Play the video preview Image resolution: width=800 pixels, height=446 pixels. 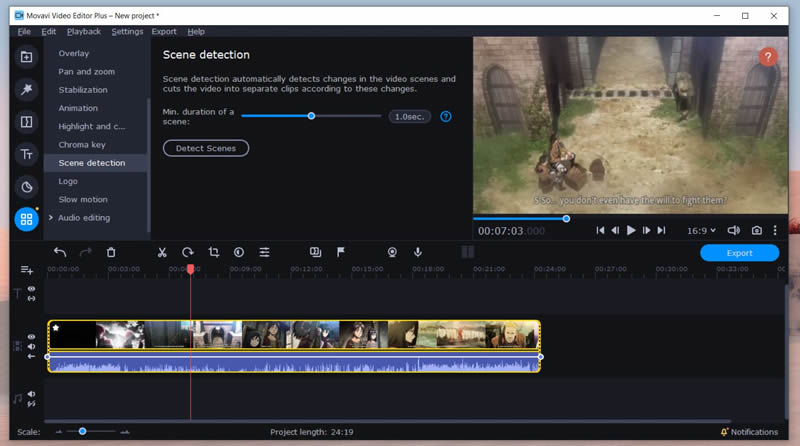[x=631, y=231]
